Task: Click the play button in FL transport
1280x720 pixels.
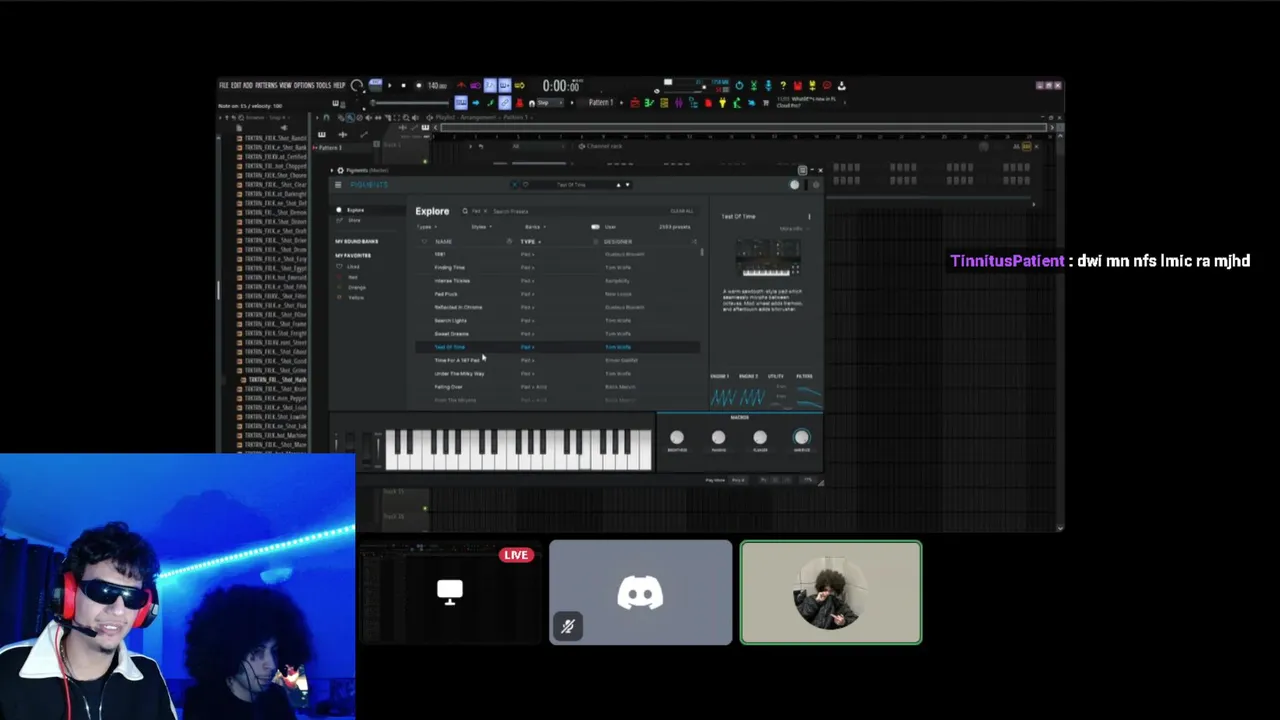Action: [x=389, y=85]
